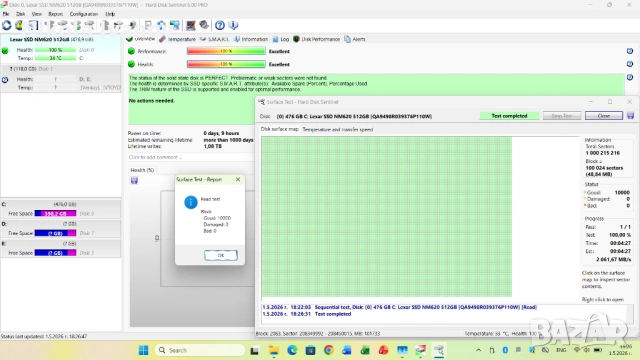The width and height of the screenshot is (640, 360).
Task: Click the save icon next to the Surface Test Close button
Action: click(630, 116)
